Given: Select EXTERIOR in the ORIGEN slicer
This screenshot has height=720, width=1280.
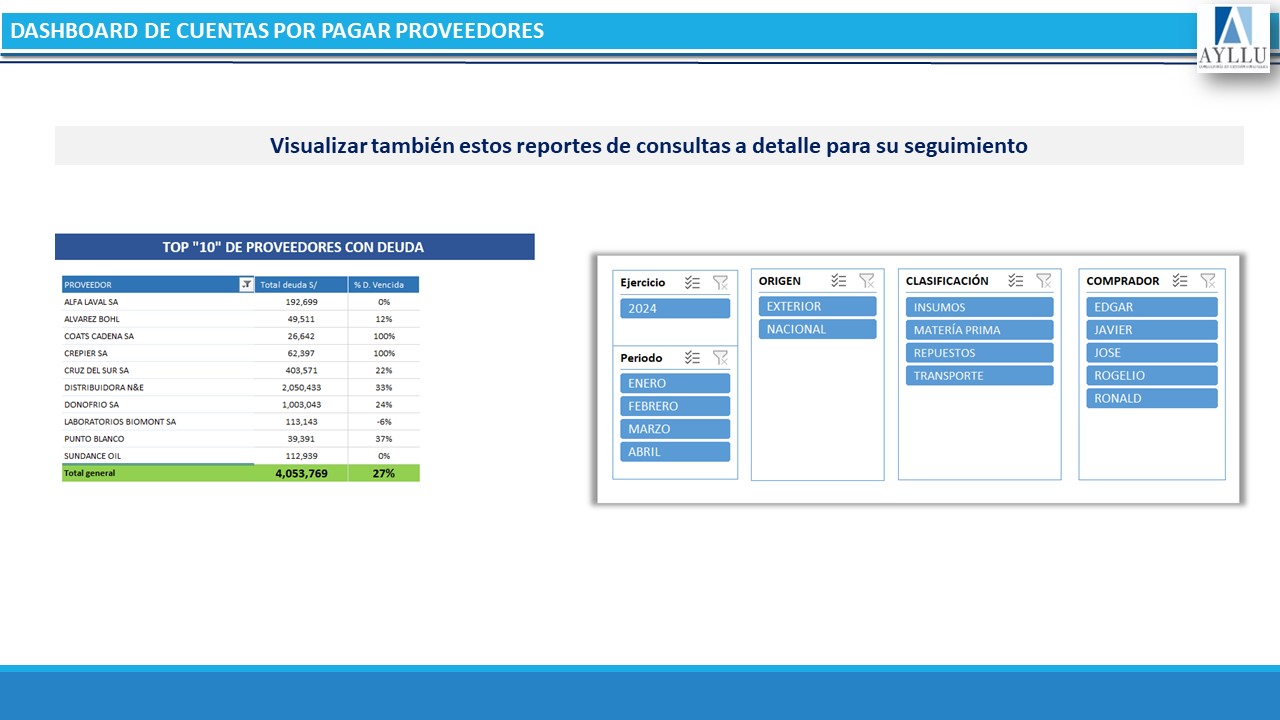Looking at the screenshot, I should click(817, 306).
